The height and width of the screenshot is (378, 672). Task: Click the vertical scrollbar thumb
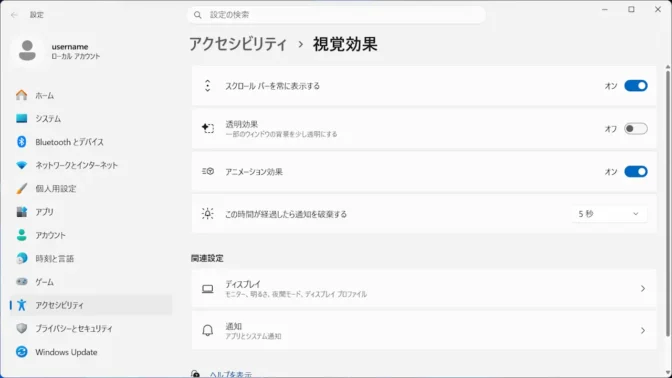pyautogui.click(x=668, y=204)
